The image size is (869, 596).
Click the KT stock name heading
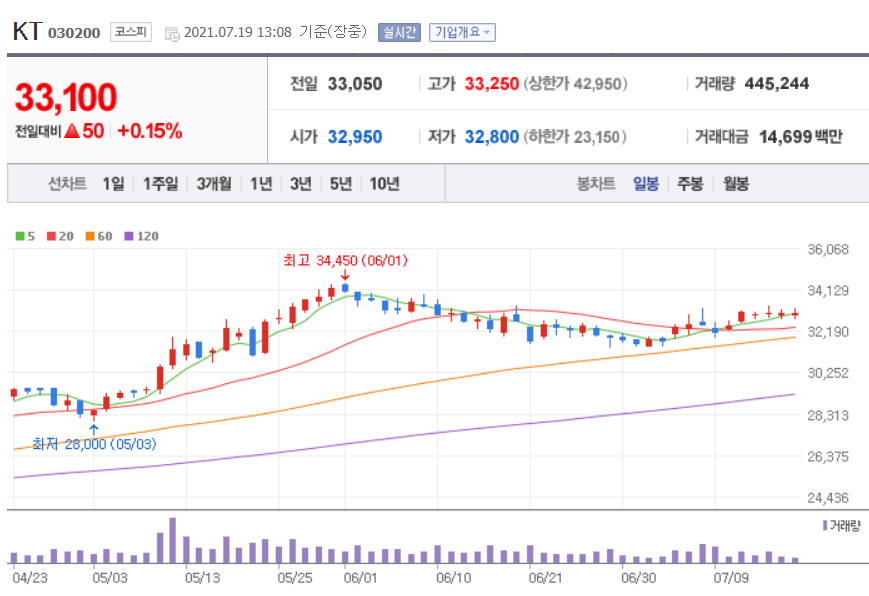(27, 32)
